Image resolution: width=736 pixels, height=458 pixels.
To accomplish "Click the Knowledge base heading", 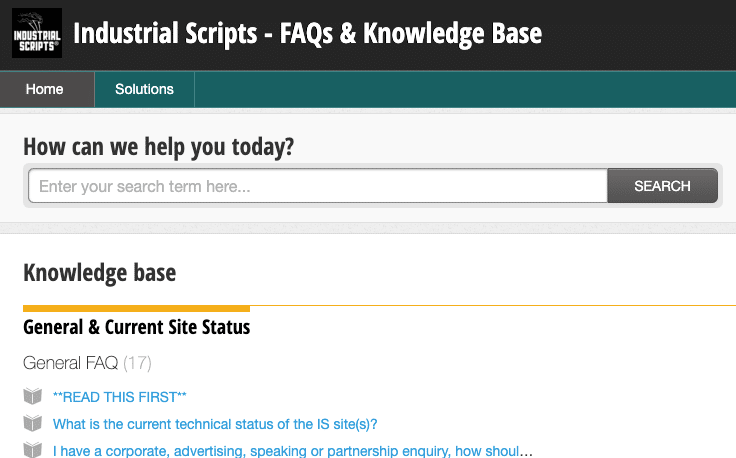I will [100, 273].
